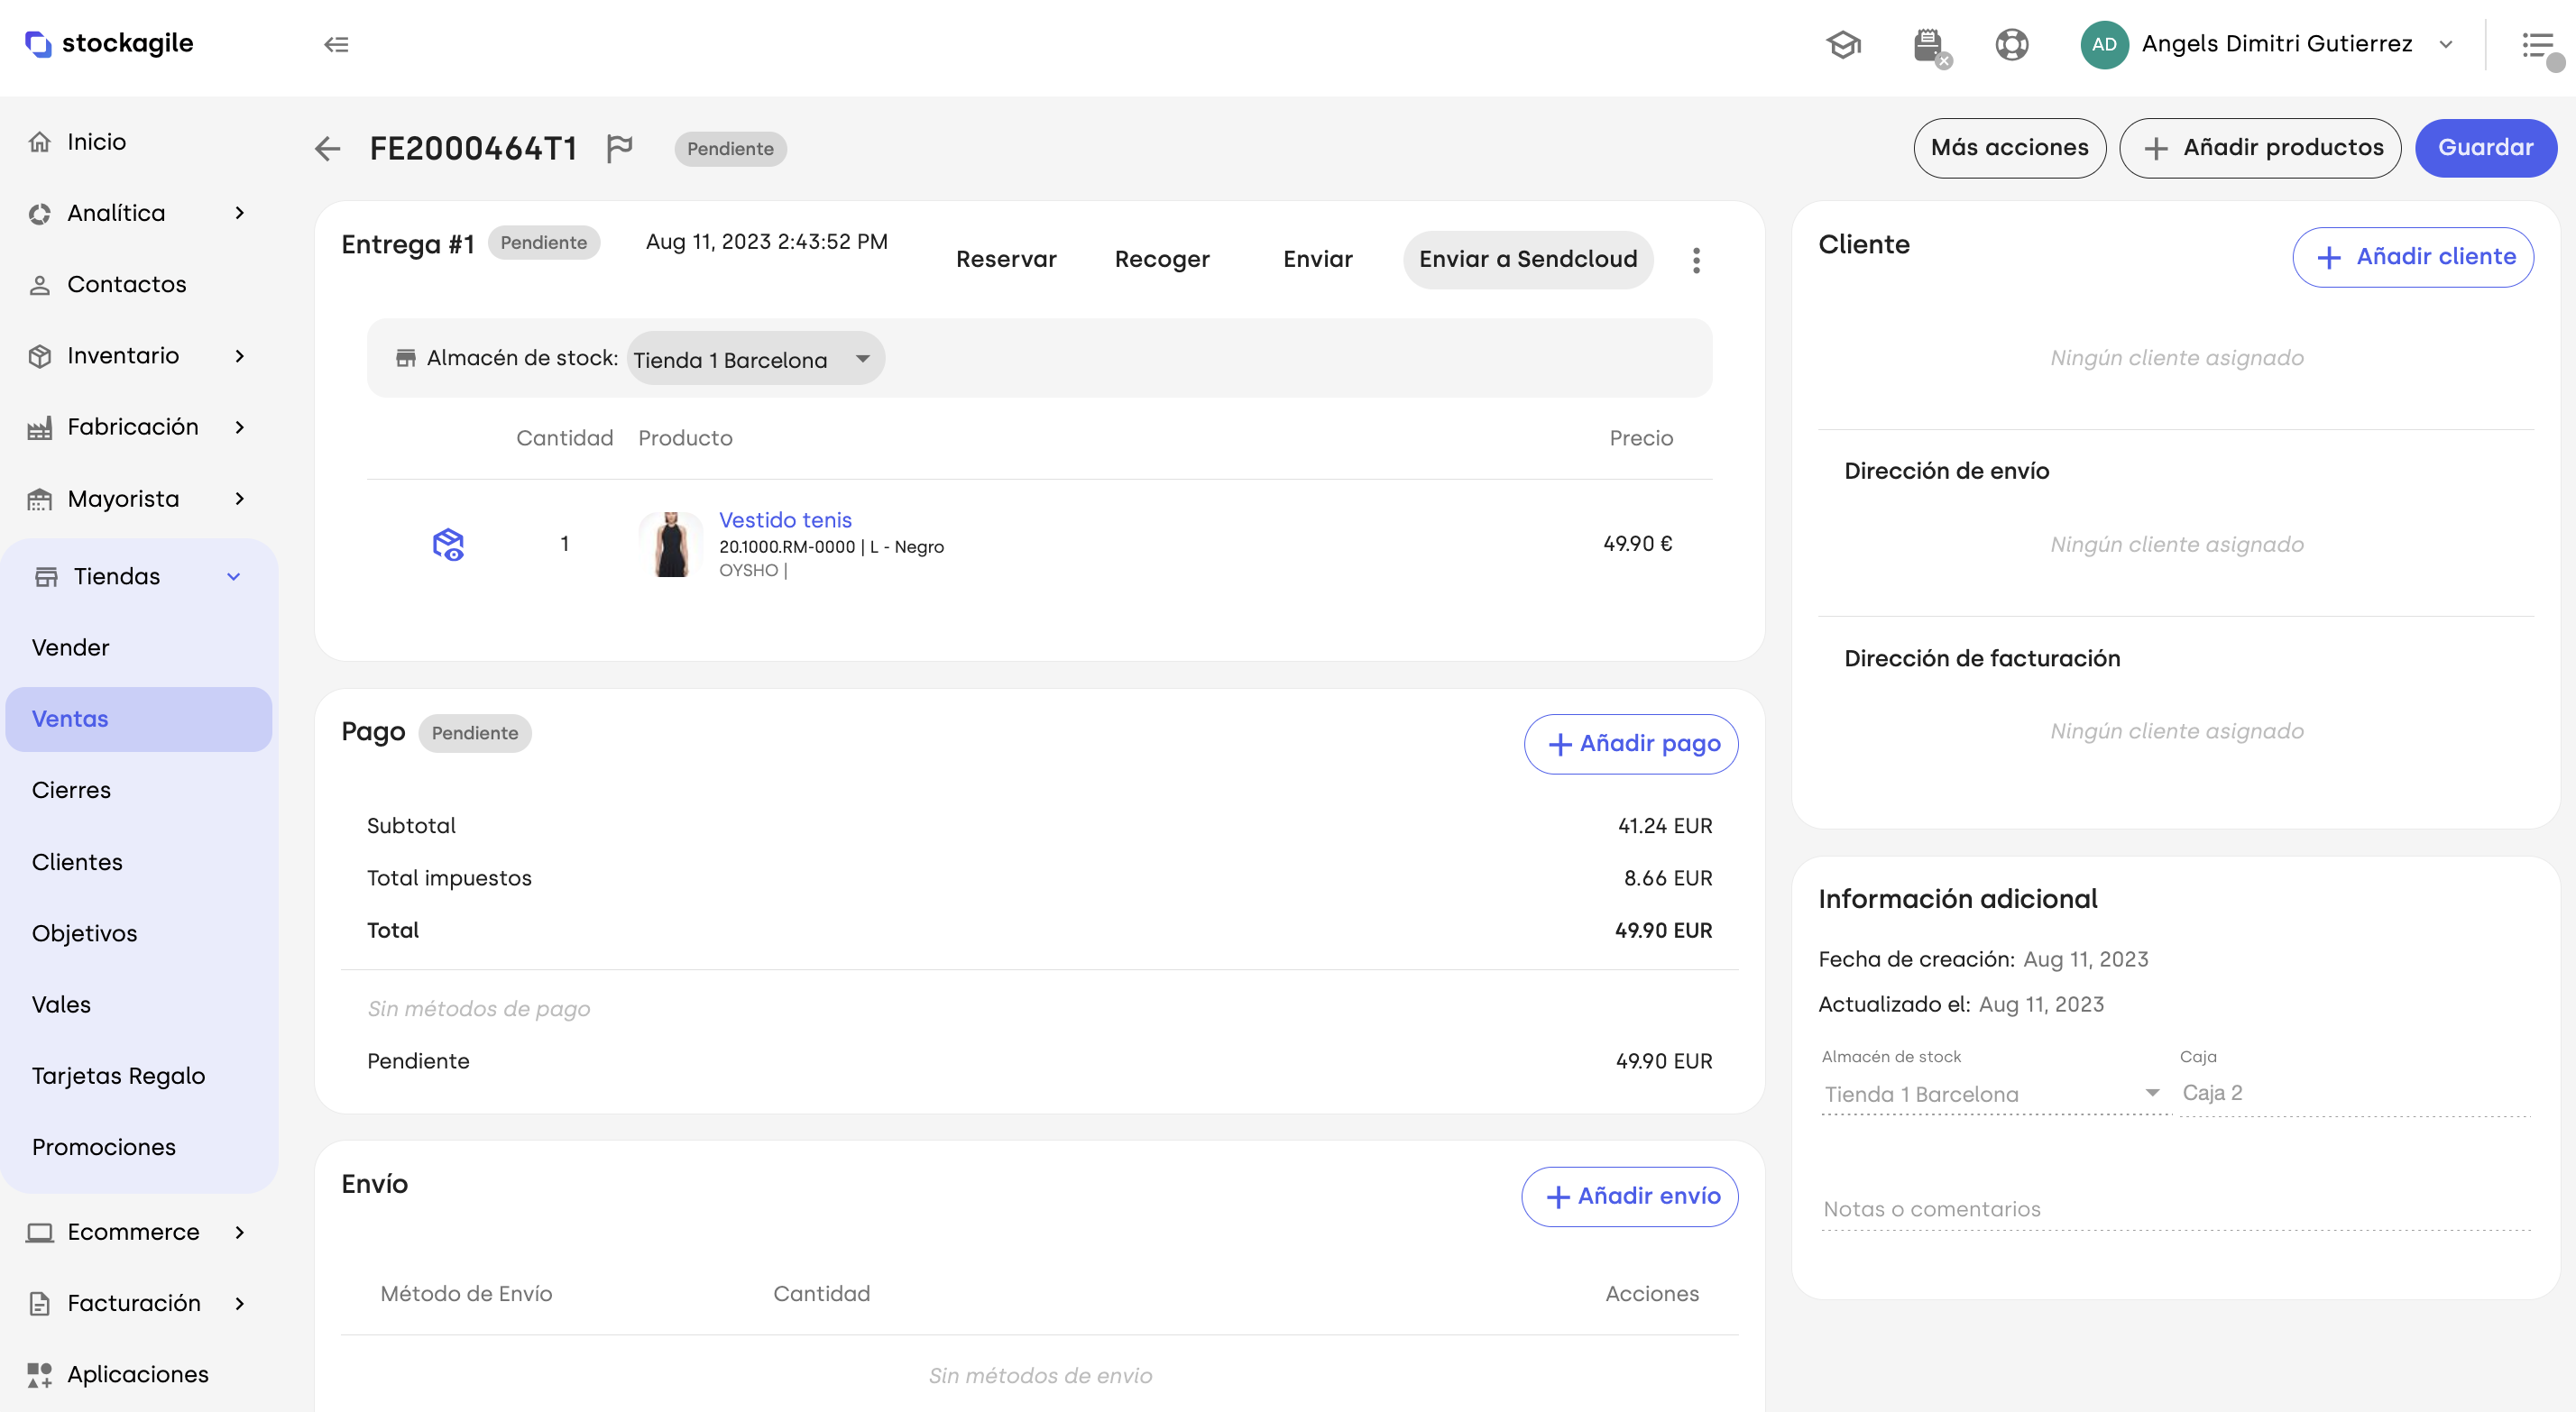Click the AD user avatar
The width and height of the screenshot is (2576, 1412).
tap(2104, 44)
